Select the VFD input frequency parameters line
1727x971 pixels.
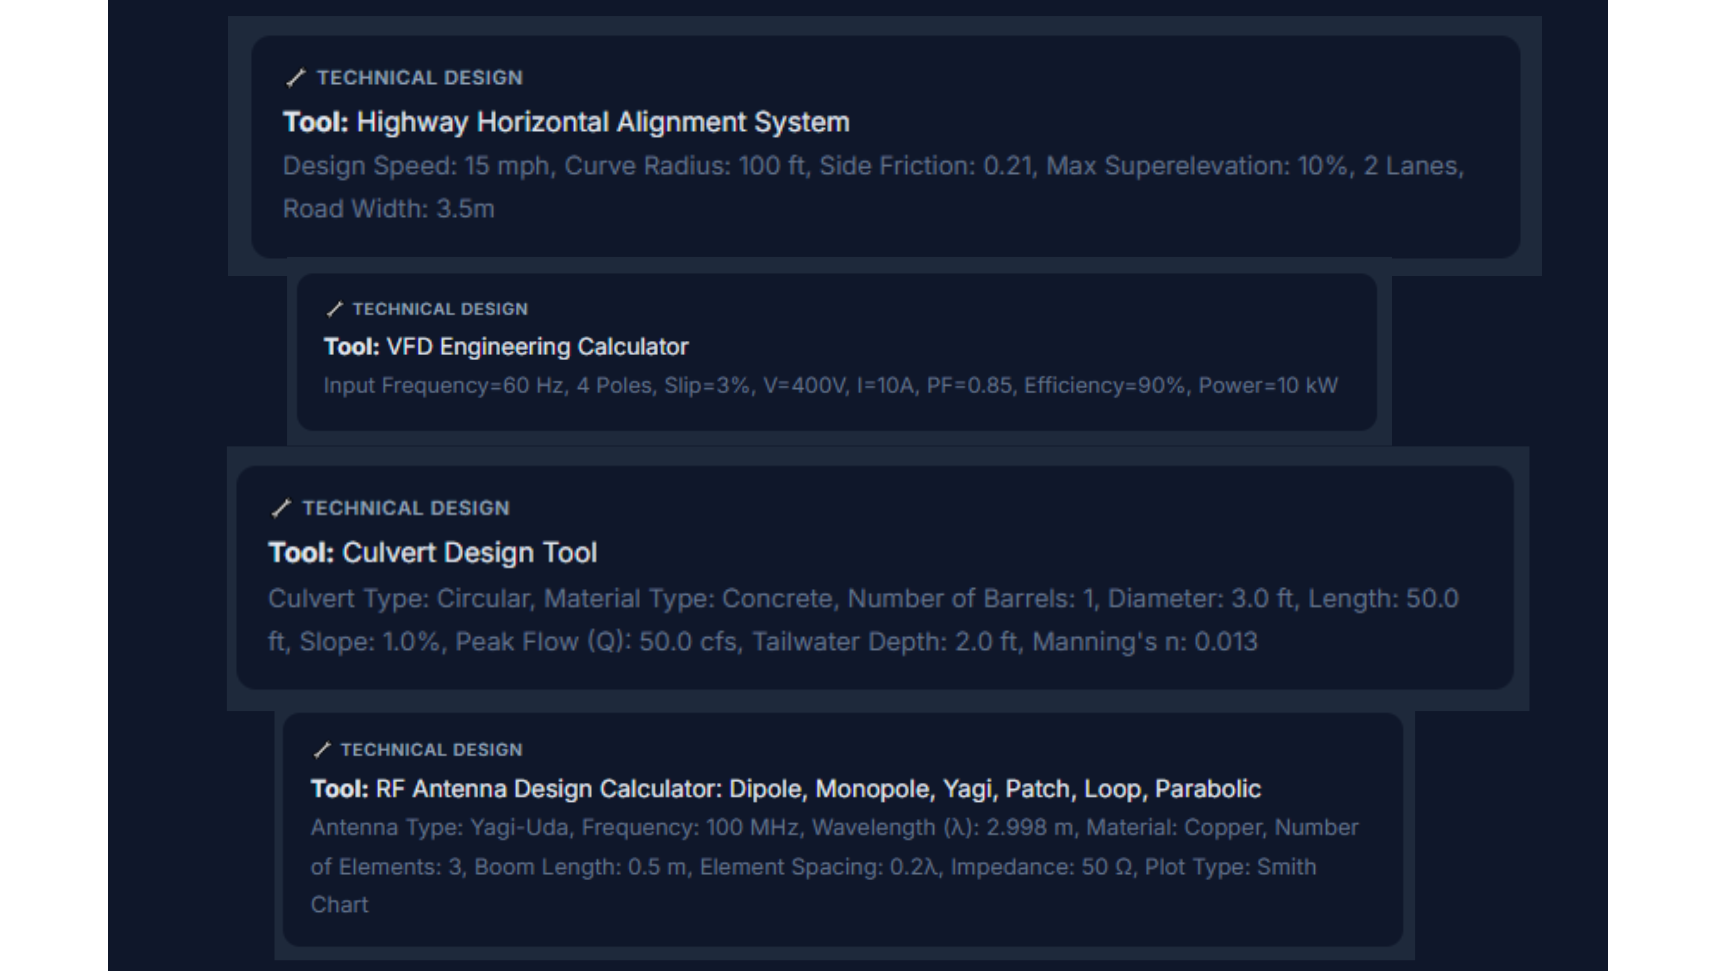click(831, 386)
